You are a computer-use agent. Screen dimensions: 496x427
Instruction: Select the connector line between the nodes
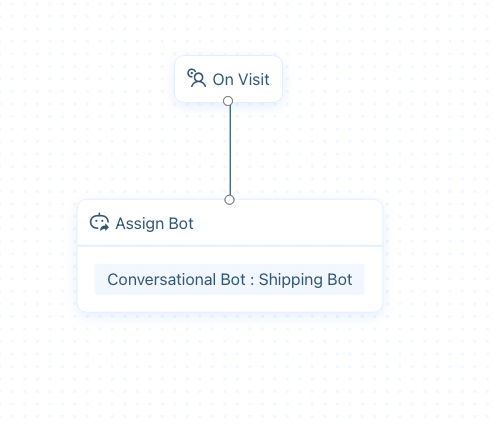tap(230, 151)
